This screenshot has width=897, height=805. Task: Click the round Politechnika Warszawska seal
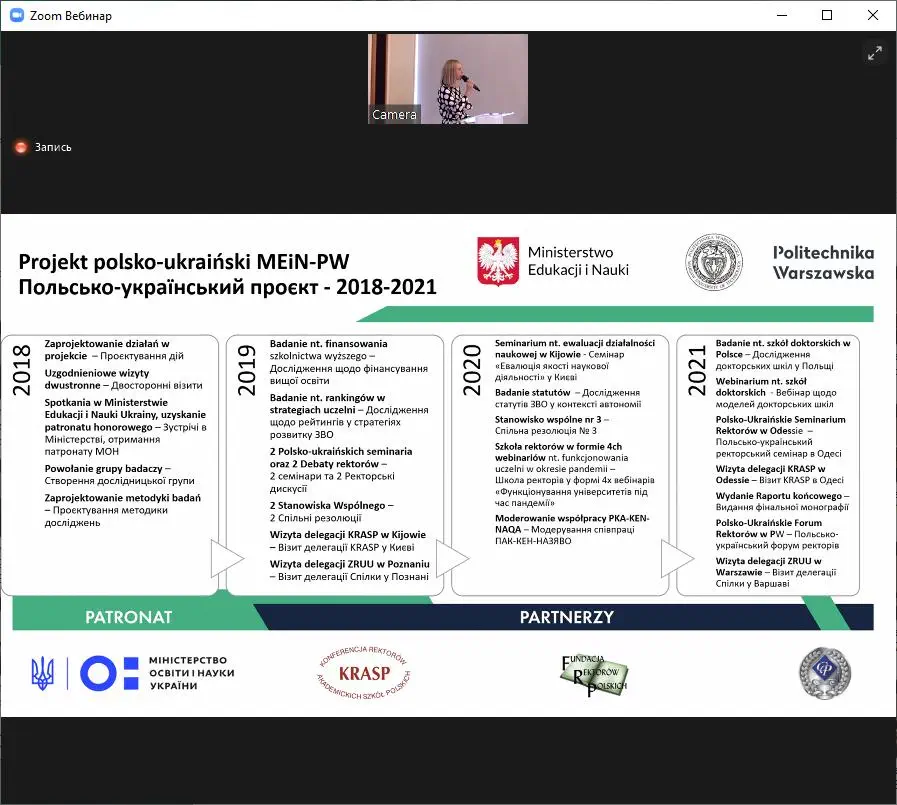pyautogui.click(x=714, y=262)
